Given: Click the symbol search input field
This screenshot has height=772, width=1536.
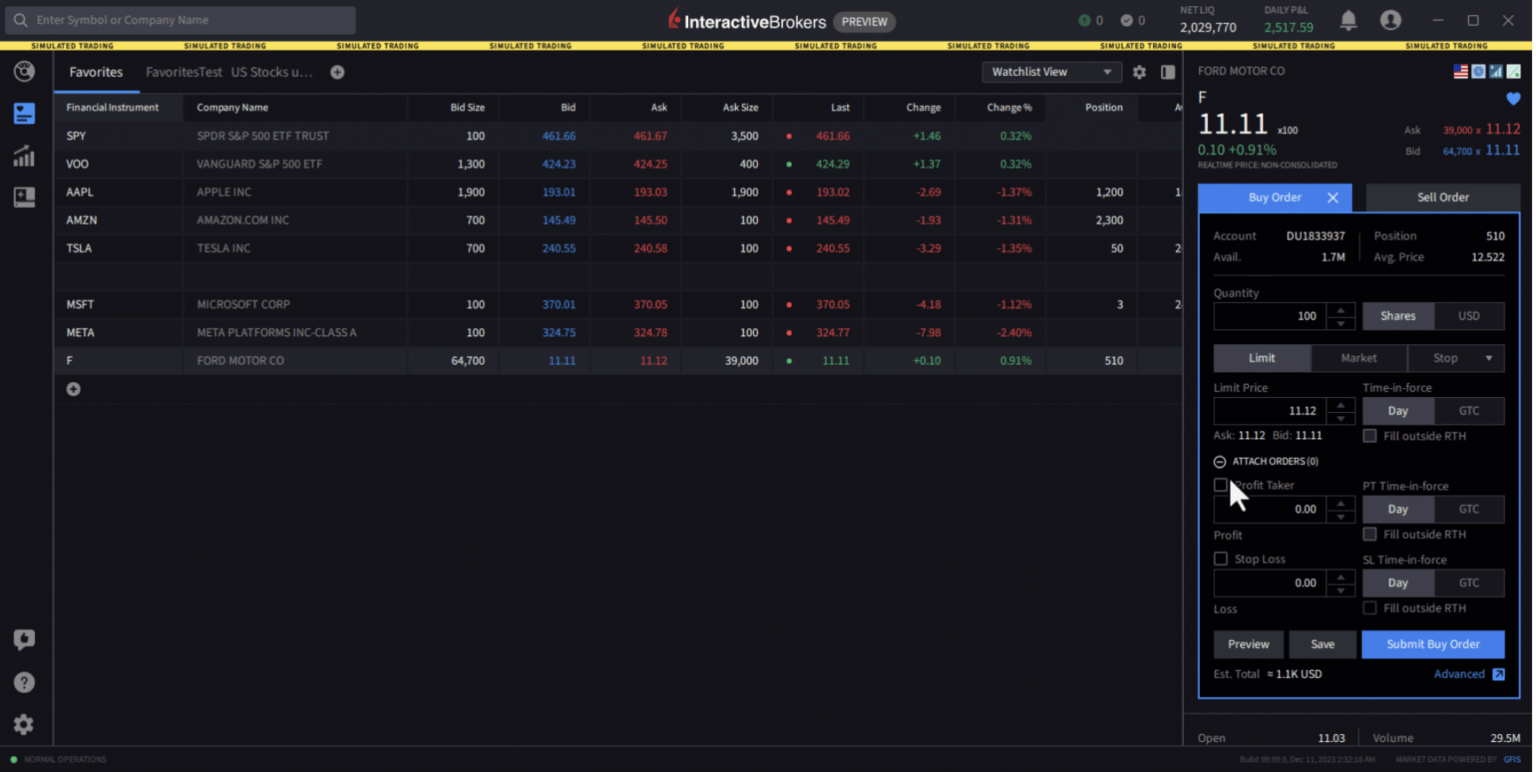Looking at the screenshot, I should click(180, 20).
